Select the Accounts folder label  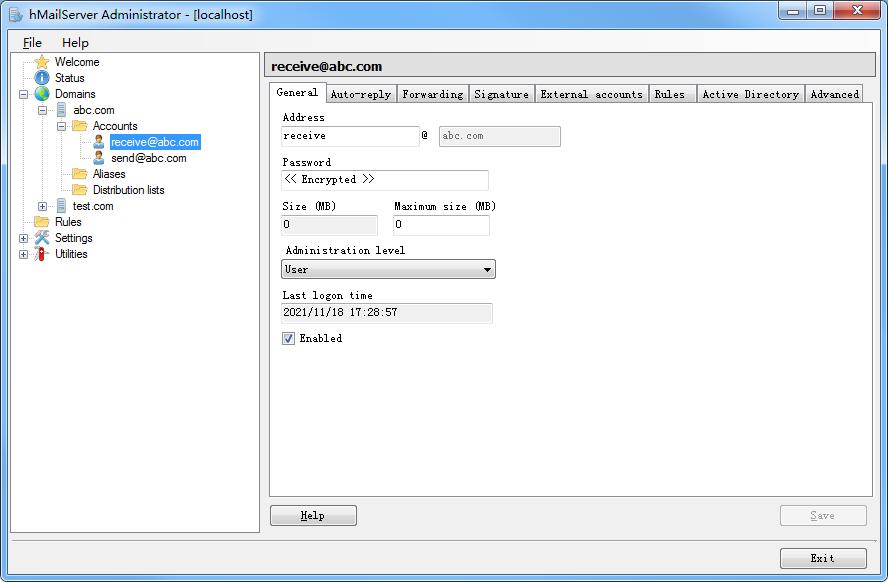[115, 126]
